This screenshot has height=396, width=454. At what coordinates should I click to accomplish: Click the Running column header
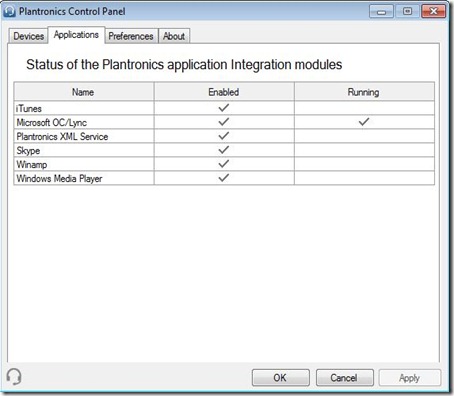pos(364,92)
